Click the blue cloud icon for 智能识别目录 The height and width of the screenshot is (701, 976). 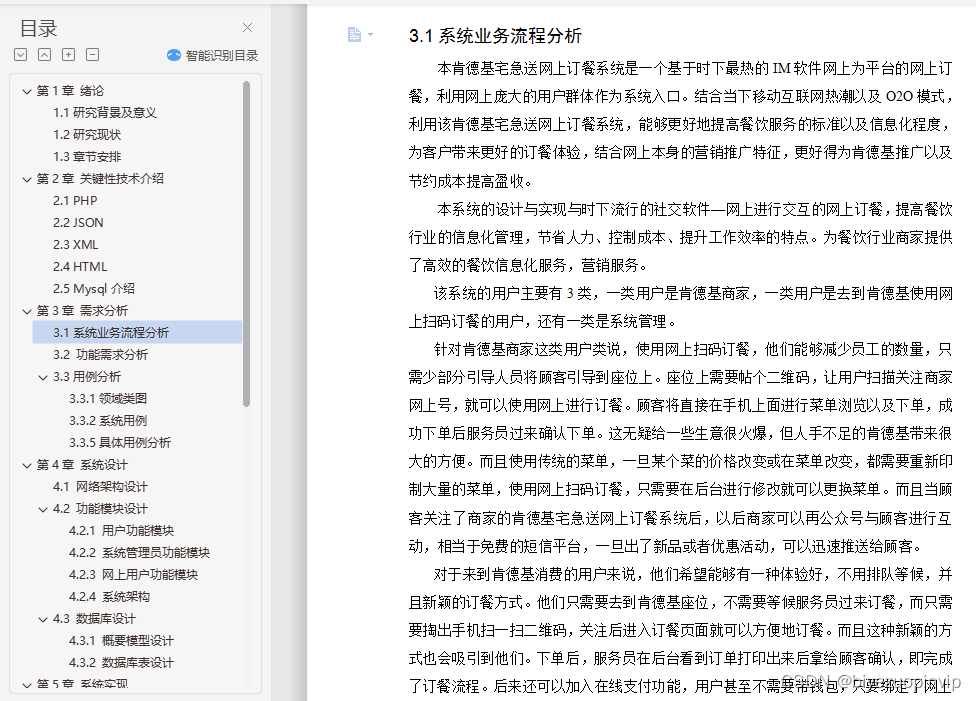click(x=174, y=55)
